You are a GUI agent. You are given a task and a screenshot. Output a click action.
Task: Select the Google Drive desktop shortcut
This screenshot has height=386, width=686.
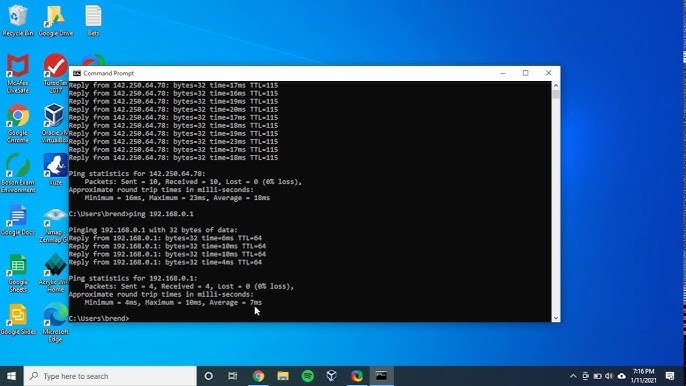[x=55, y=21]
